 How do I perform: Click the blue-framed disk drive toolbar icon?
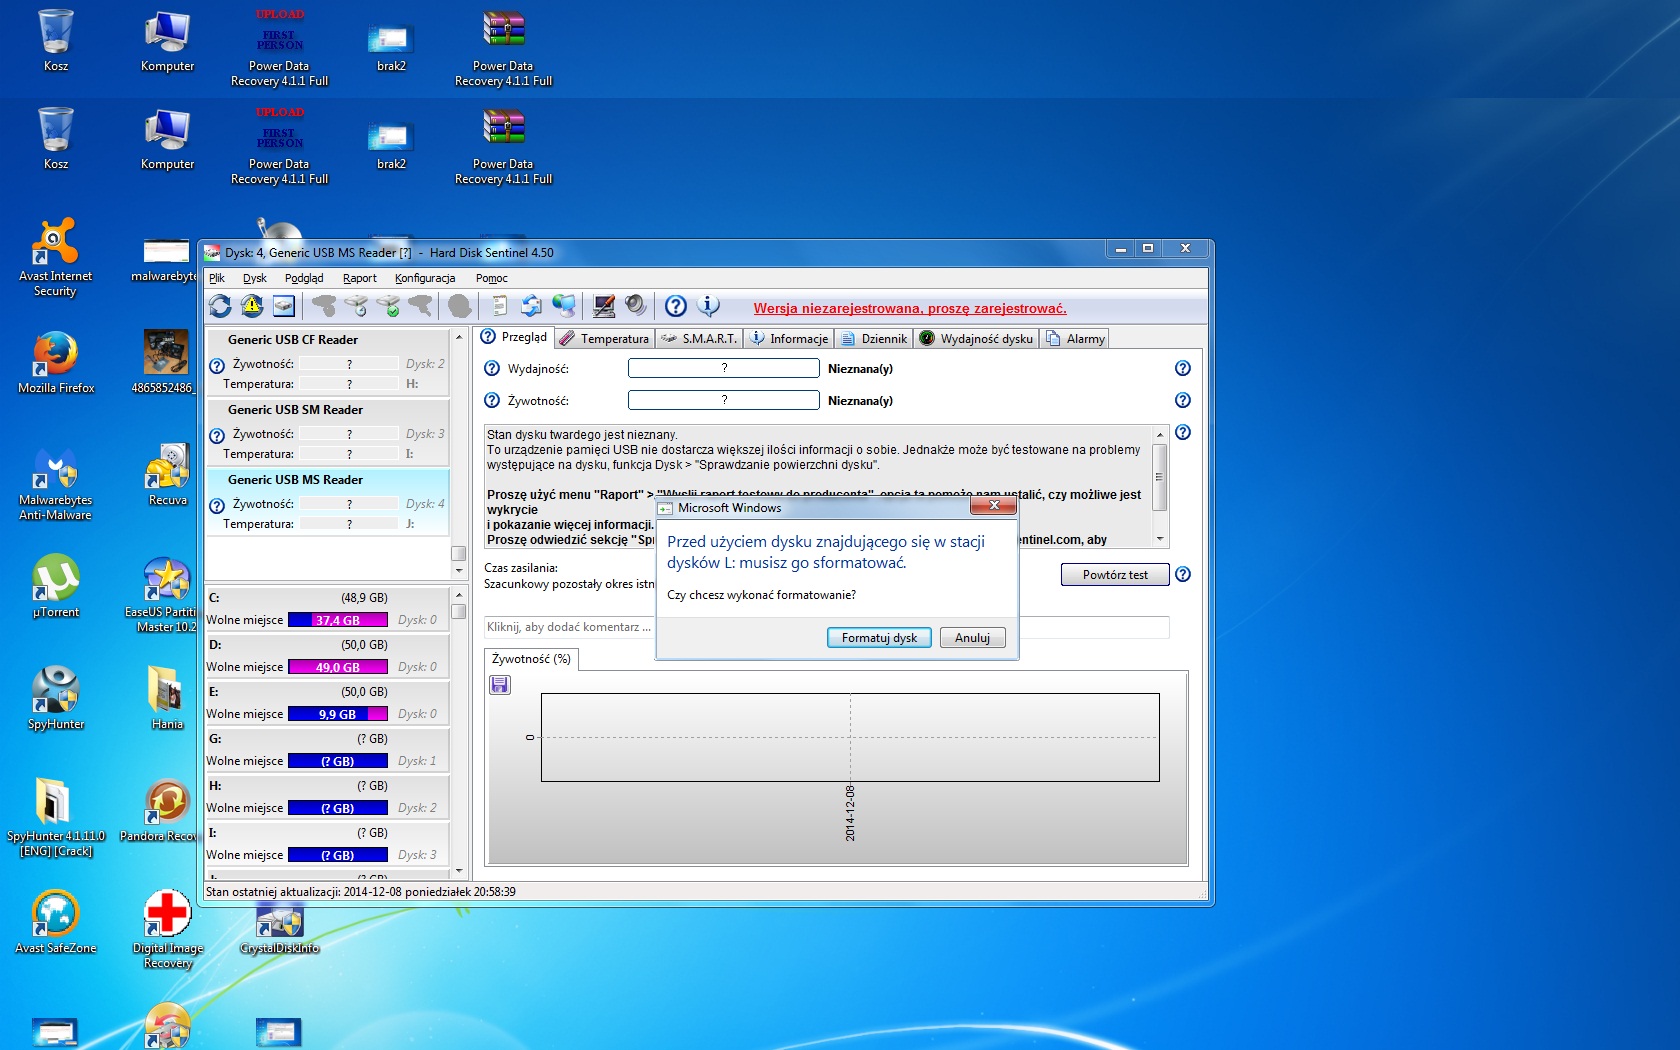pyautogui.click(x=284, y=306)
